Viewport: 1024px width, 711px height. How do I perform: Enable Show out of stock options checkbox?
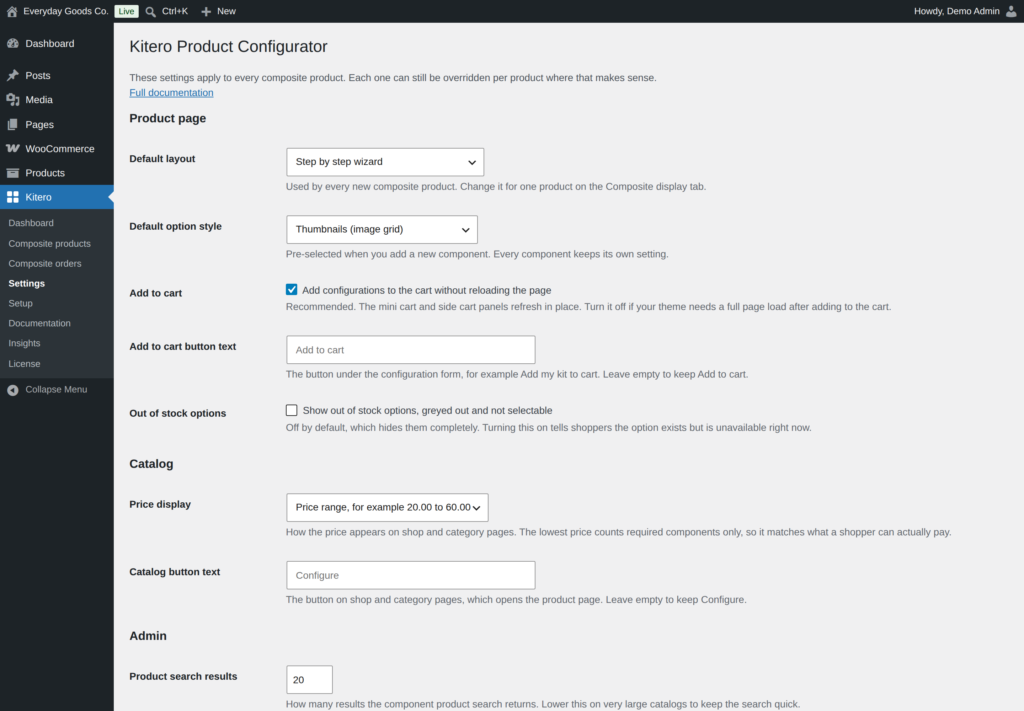[291, 410]
